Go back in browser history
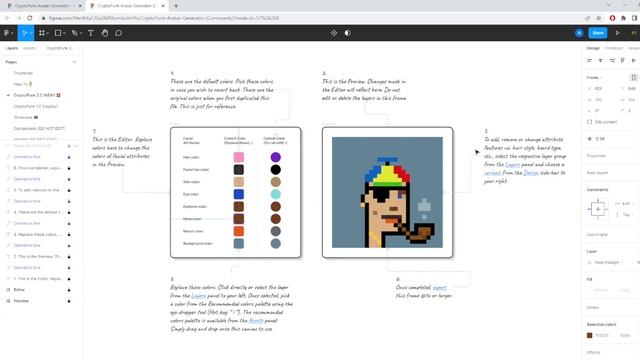The width and height of the screenshot is (640, 360). (7, 18)
